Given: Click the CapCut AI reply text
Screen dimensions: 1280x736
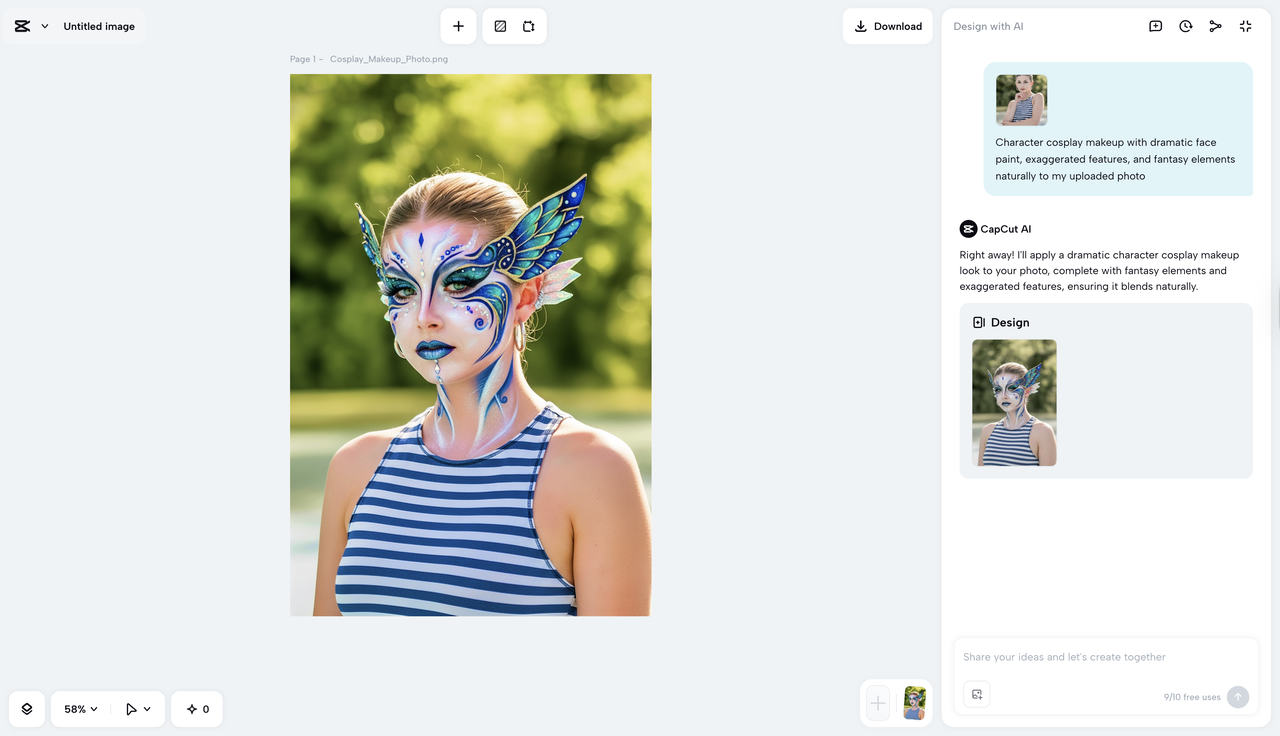Looking at the screenshot, I should (1099, 271).
